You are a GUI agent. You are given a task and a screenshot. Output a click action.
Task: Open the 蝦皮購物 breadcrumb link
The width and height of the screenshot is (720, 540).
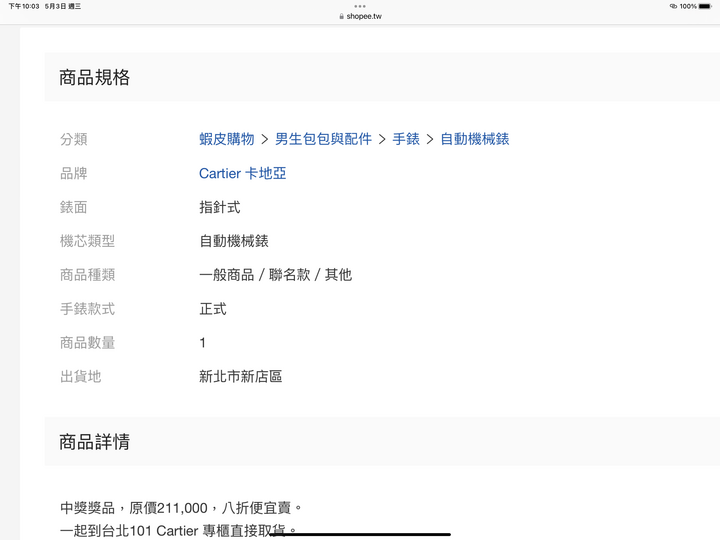point(226,139)
